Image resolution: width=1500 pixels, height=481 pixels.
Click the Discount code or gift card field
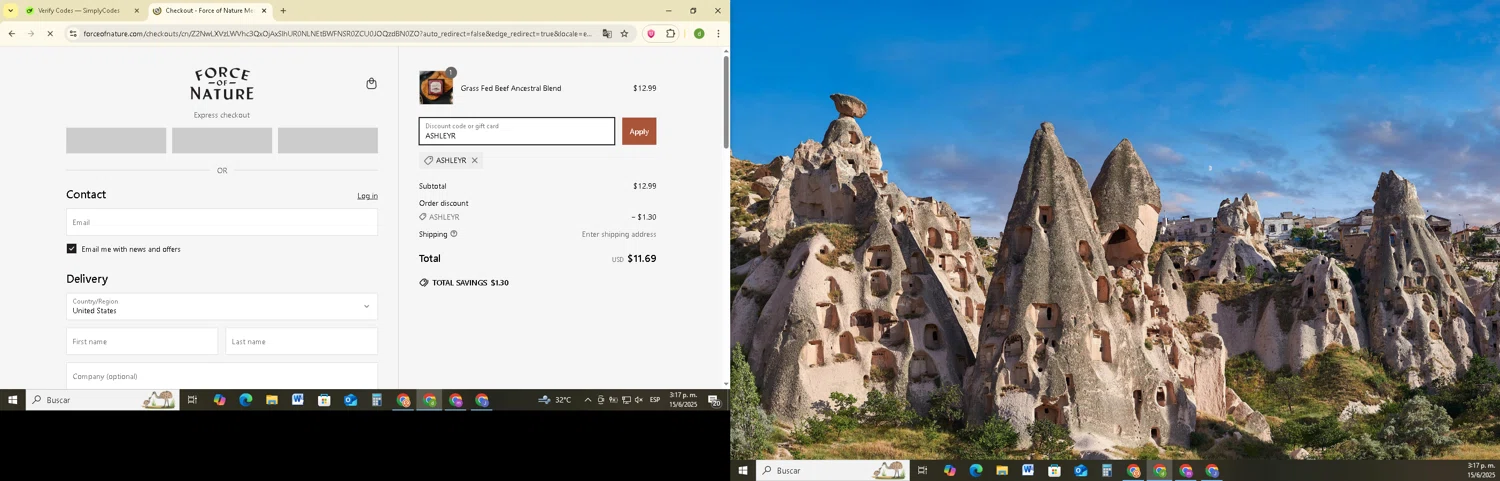517,131
